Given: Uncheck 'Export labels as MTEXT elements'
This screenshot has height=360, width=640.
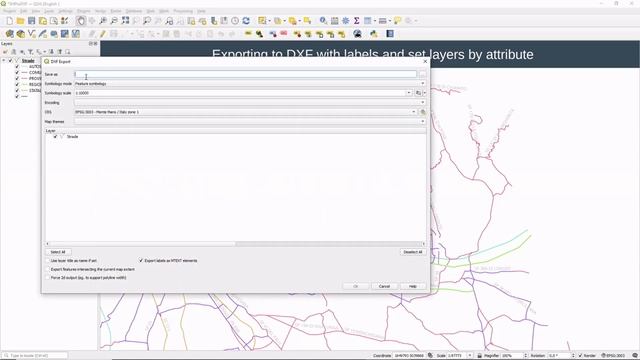Looking at the screenshot, I should tap(141, 260).
